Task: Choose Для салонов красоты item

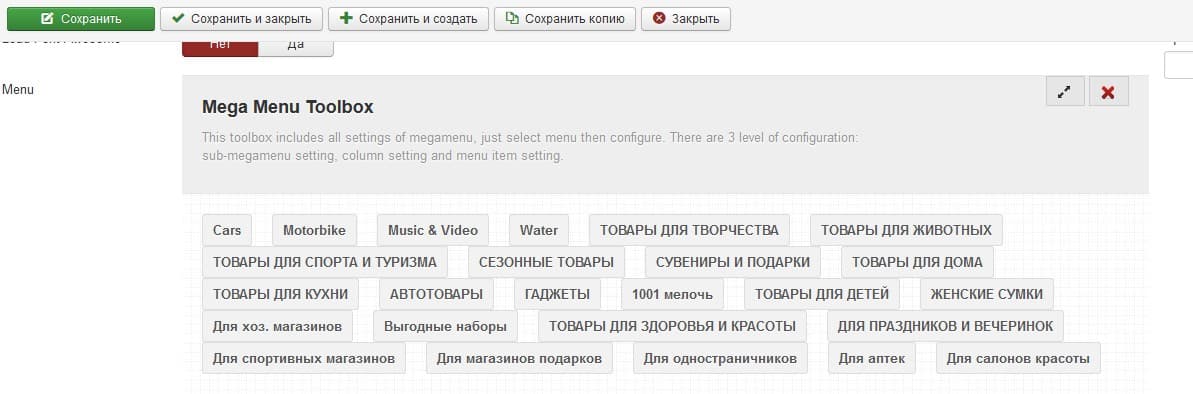Action: [x=1018, y=358]
